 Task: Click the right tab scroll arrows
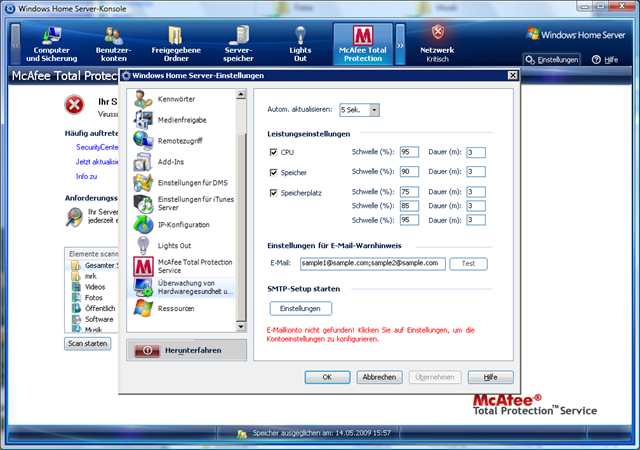(x=400, y=44)
